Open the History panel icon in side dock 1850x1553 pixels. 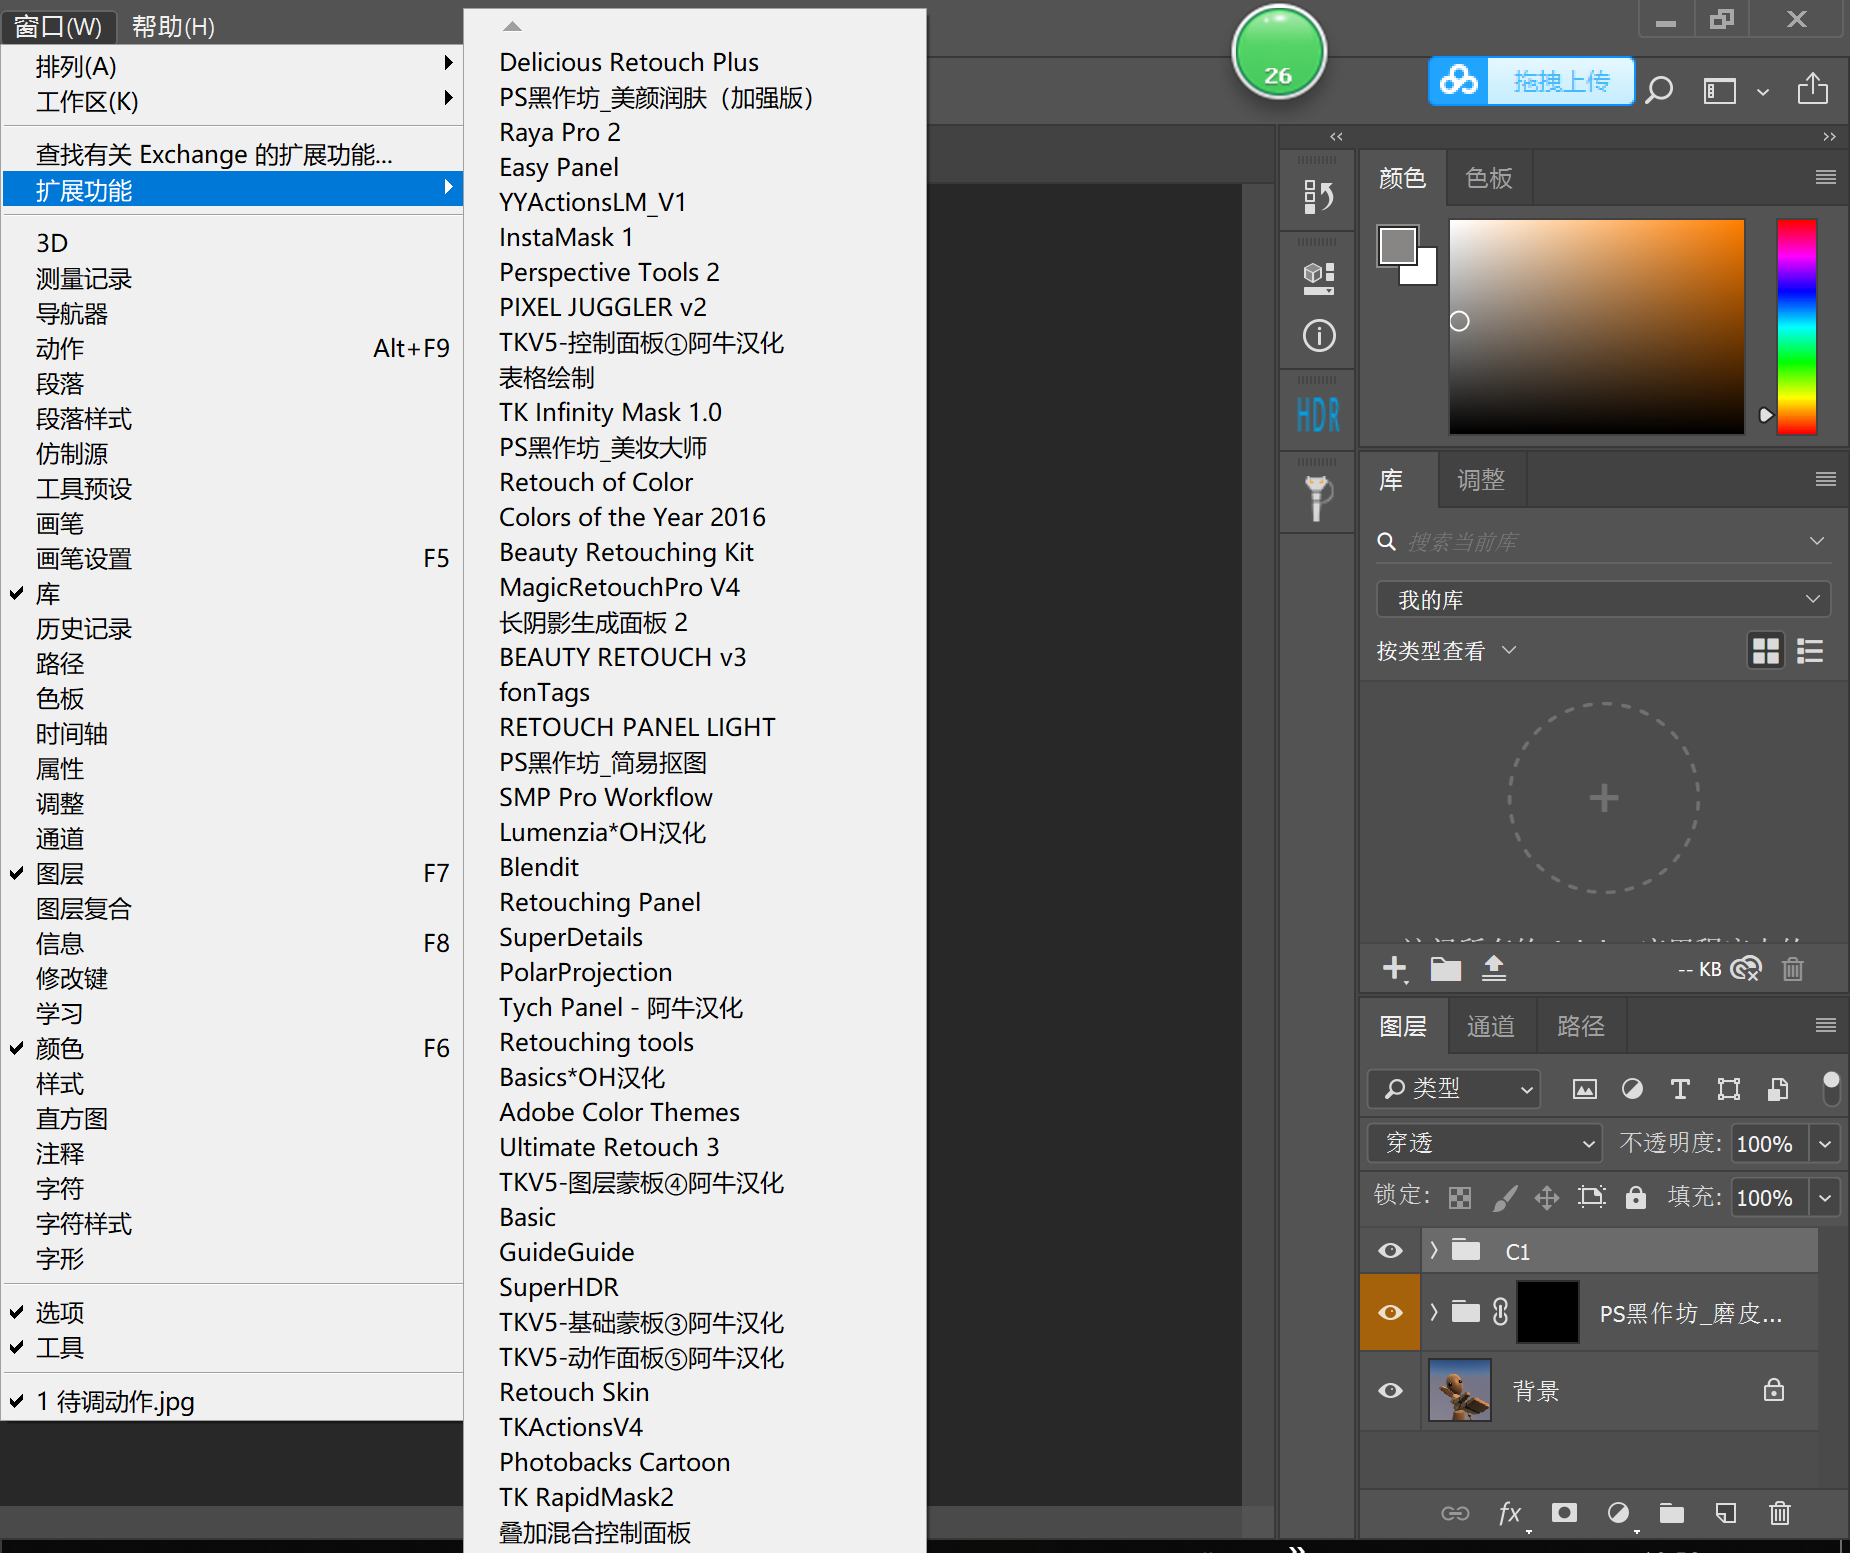[1318, 196]
